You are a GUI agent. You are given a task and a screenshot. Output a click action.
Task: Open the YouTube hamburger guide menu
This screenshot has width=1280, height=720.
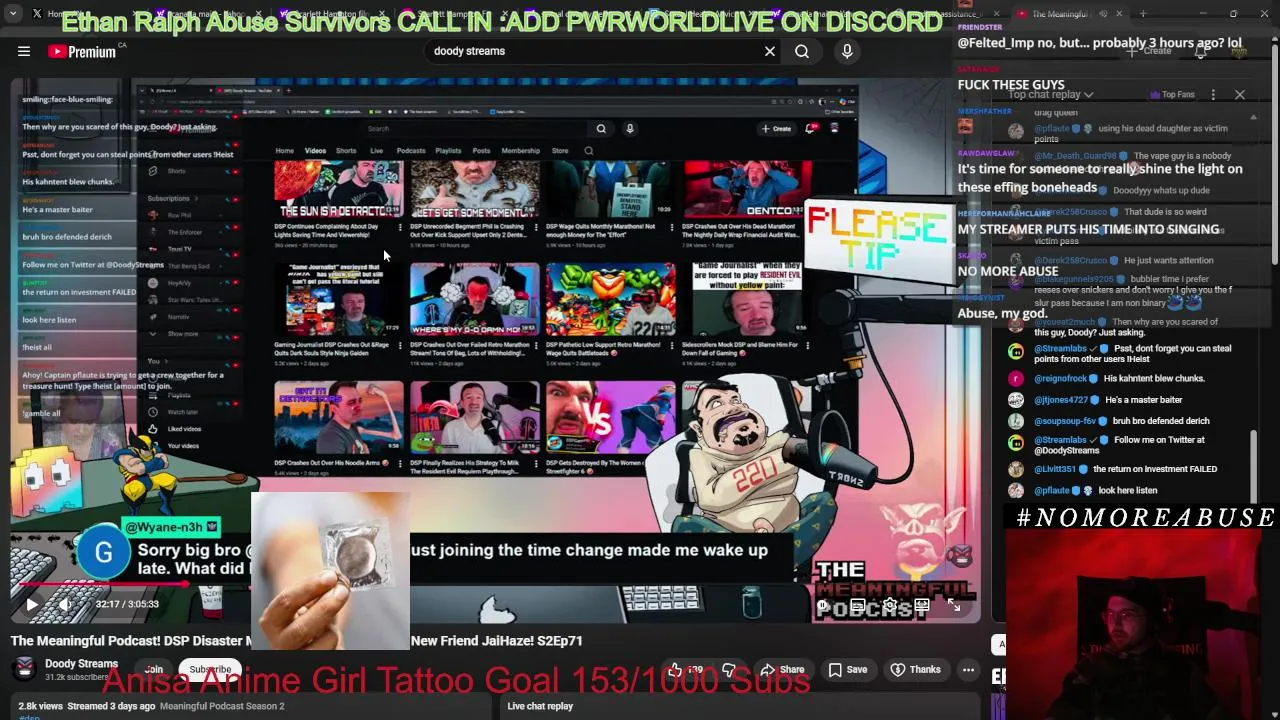point(24,51)
